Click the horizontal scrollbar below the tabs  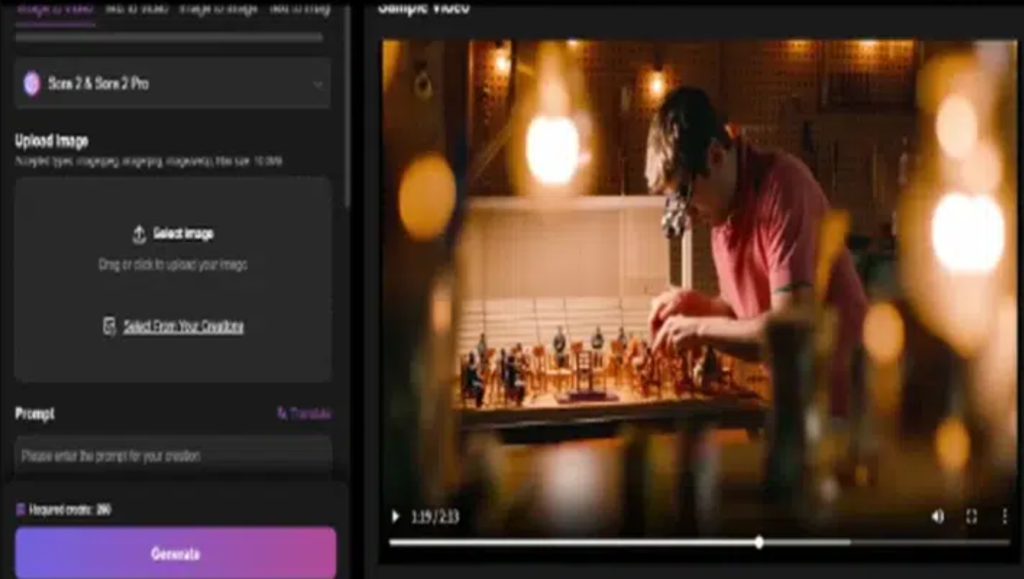[169, 37]
